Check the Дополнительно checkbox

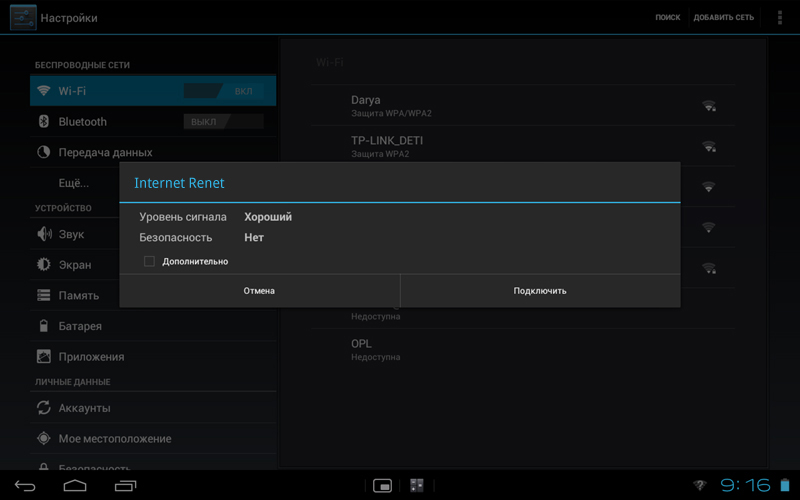(149, 261)
